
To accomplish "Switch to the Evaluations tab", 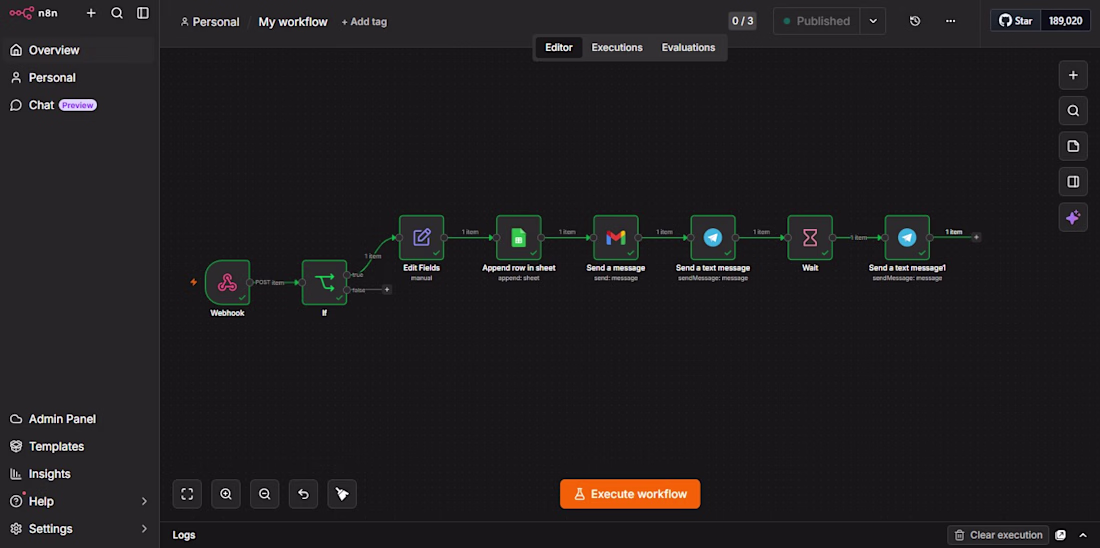I will (688, 48).
